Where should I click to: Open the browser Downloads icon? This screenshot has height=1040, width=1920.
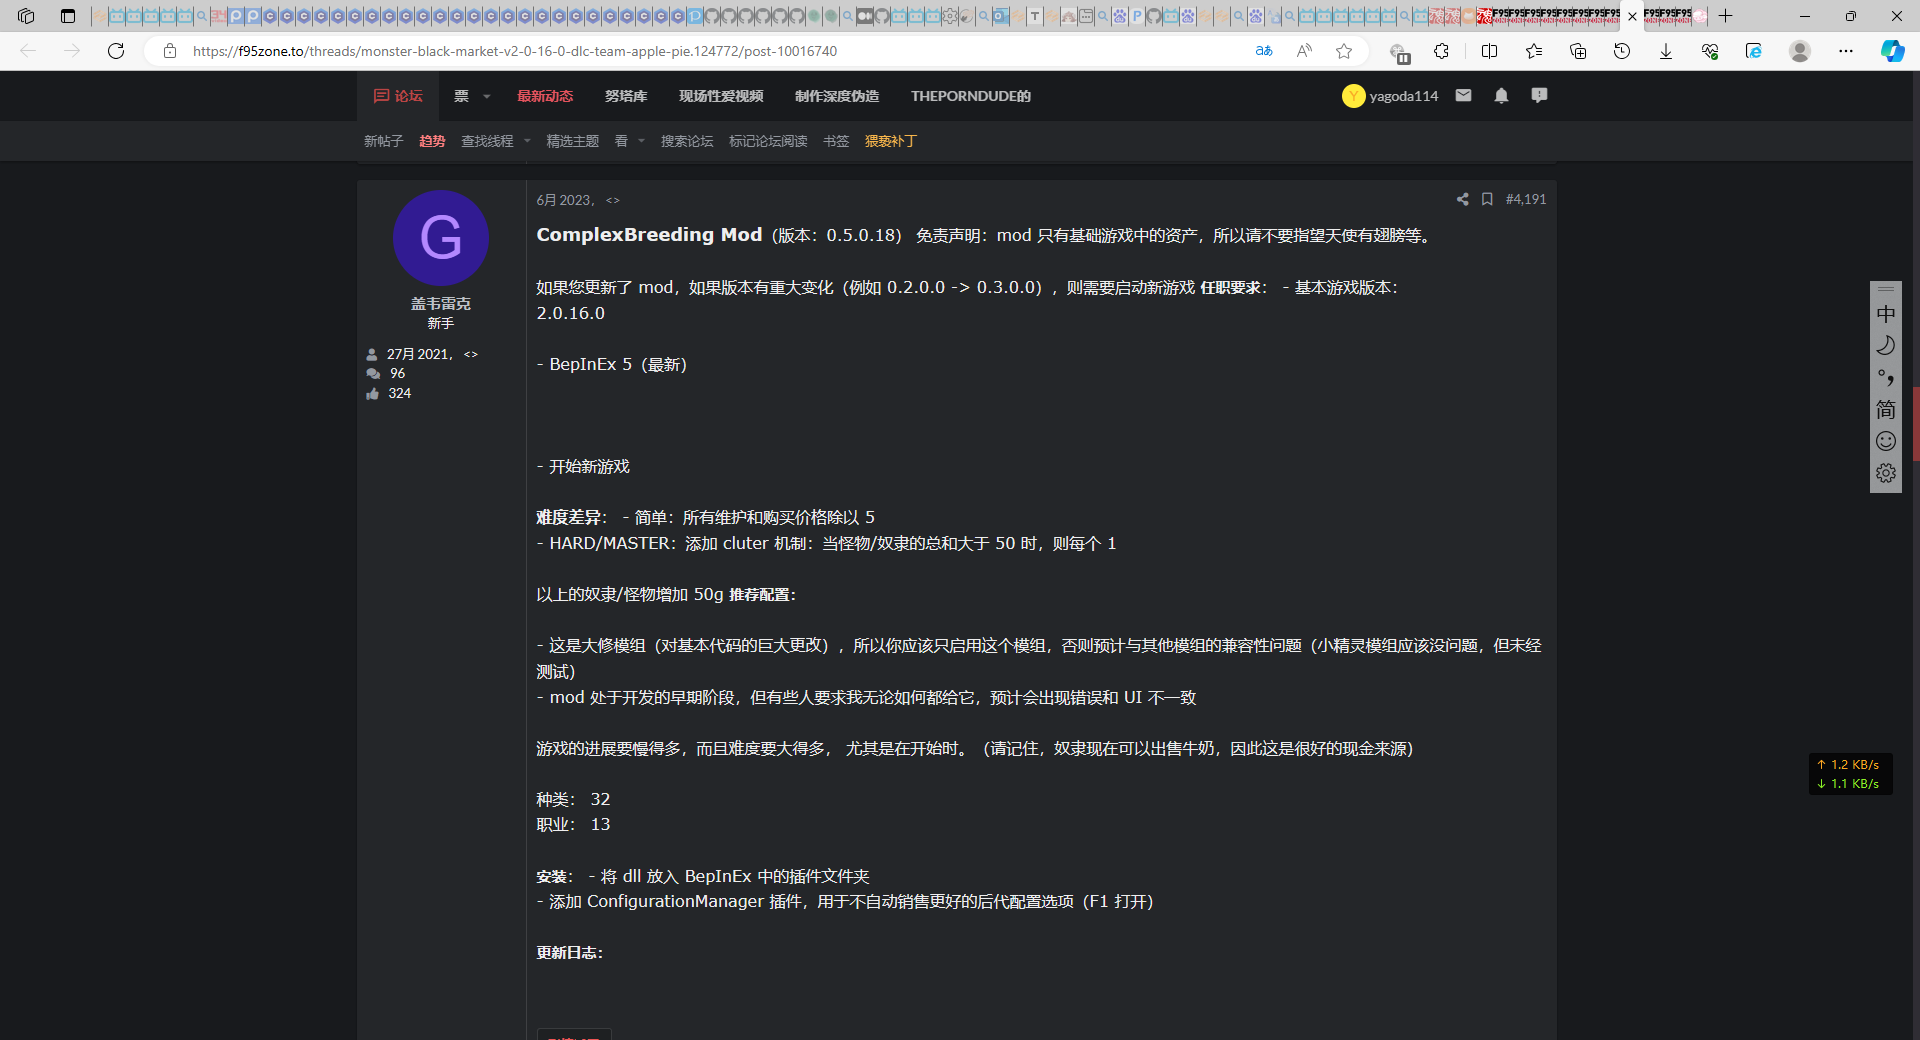click(x=1666, y=51)
